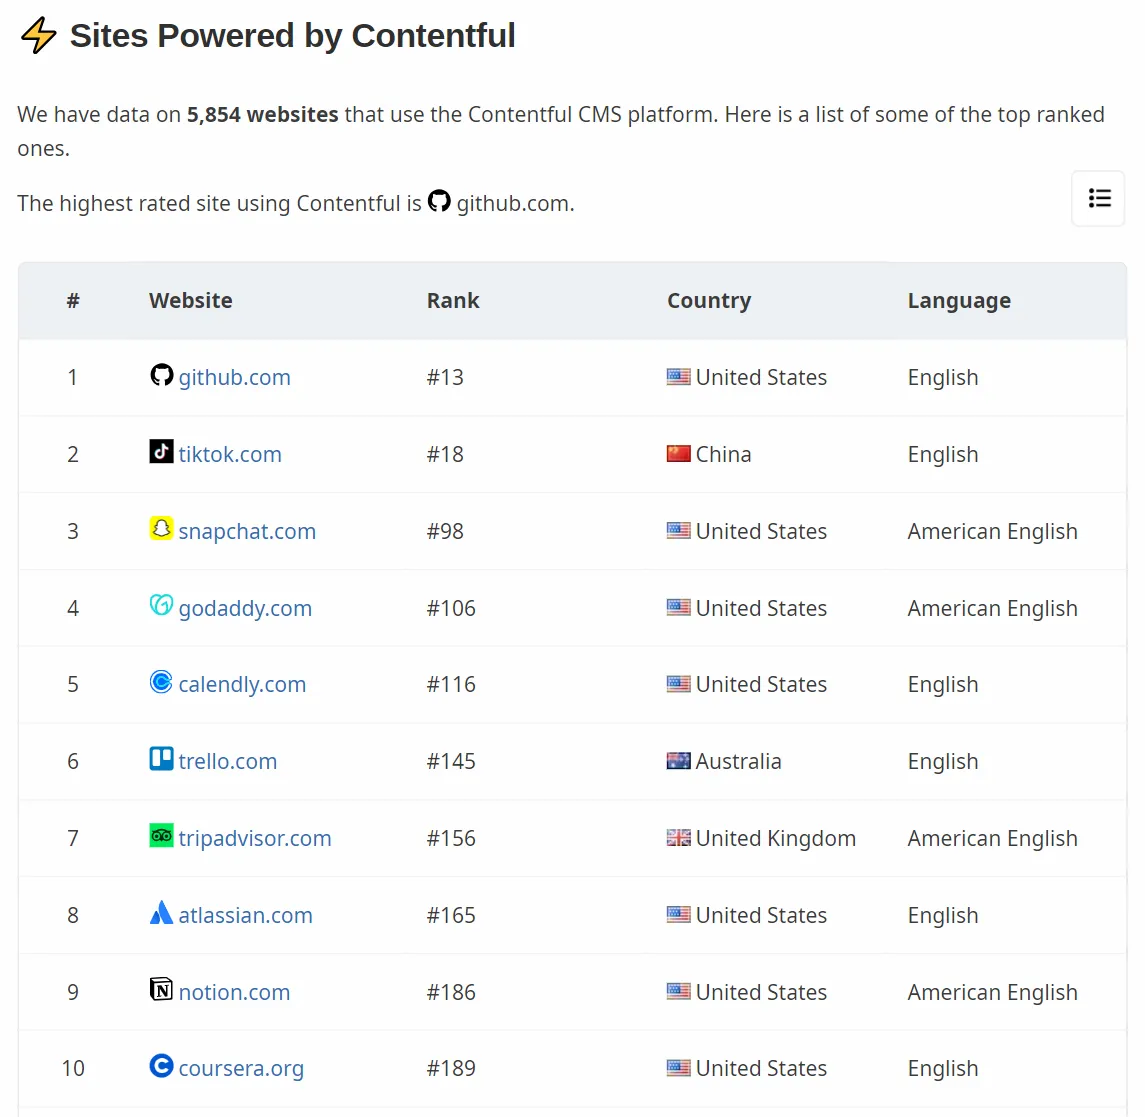This screenshot has height=1117, width=1145.
Task: Select the #145 rank cell
Action: coord(451,761)
